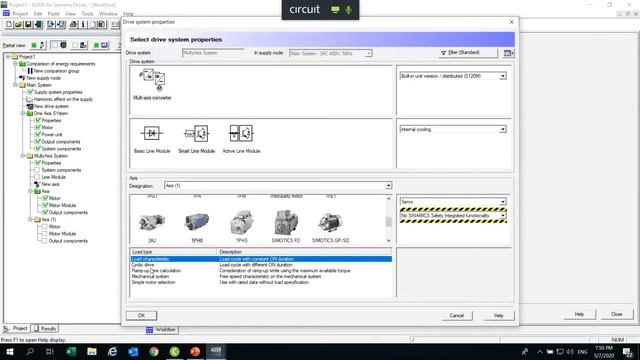Screen dimensions: 640x360
Task: Click the Filter (Standard) button
Action: pos(468,53)
